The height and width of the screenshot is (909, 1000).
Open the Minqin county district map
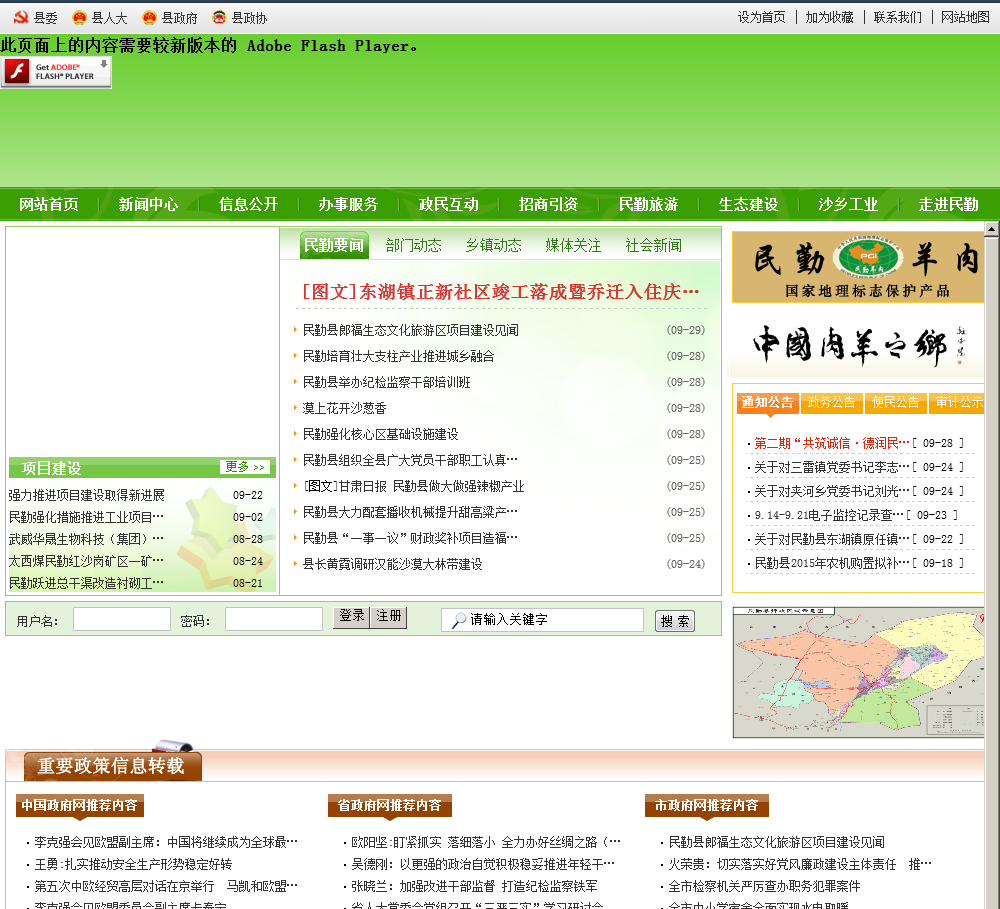[857, 672]
